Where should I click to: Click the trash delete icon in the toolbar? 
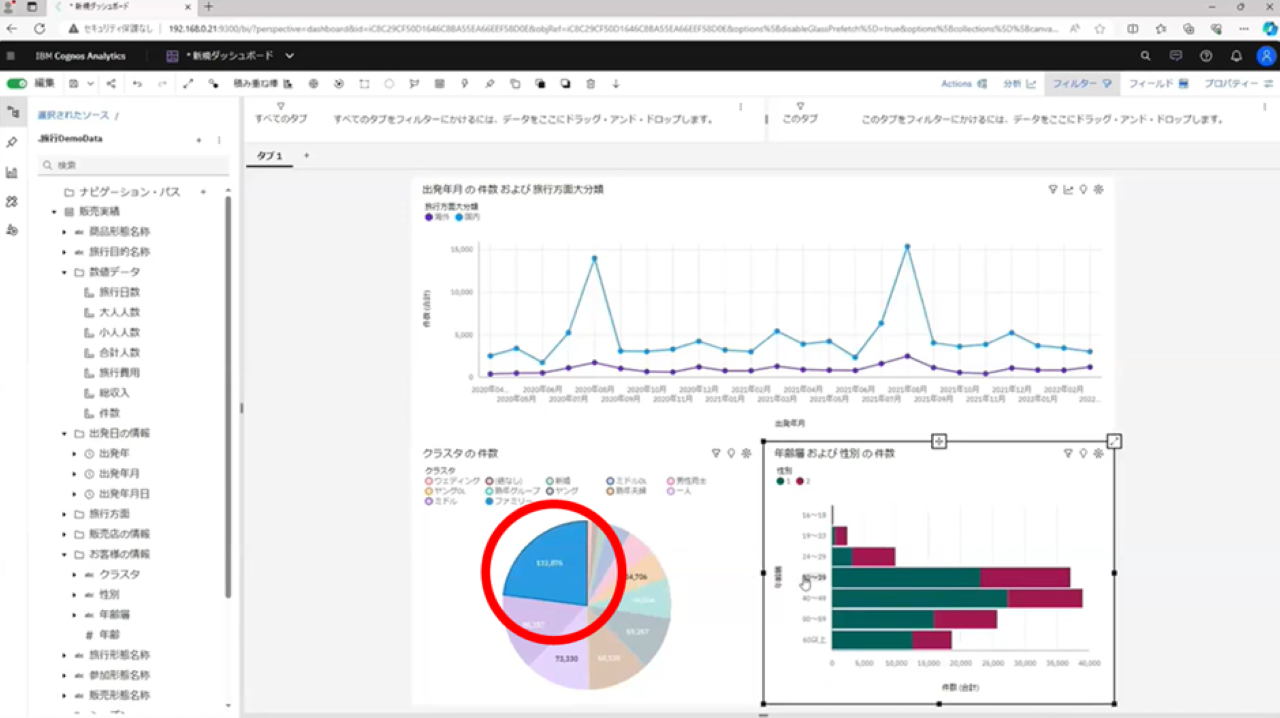pos(591,84)
